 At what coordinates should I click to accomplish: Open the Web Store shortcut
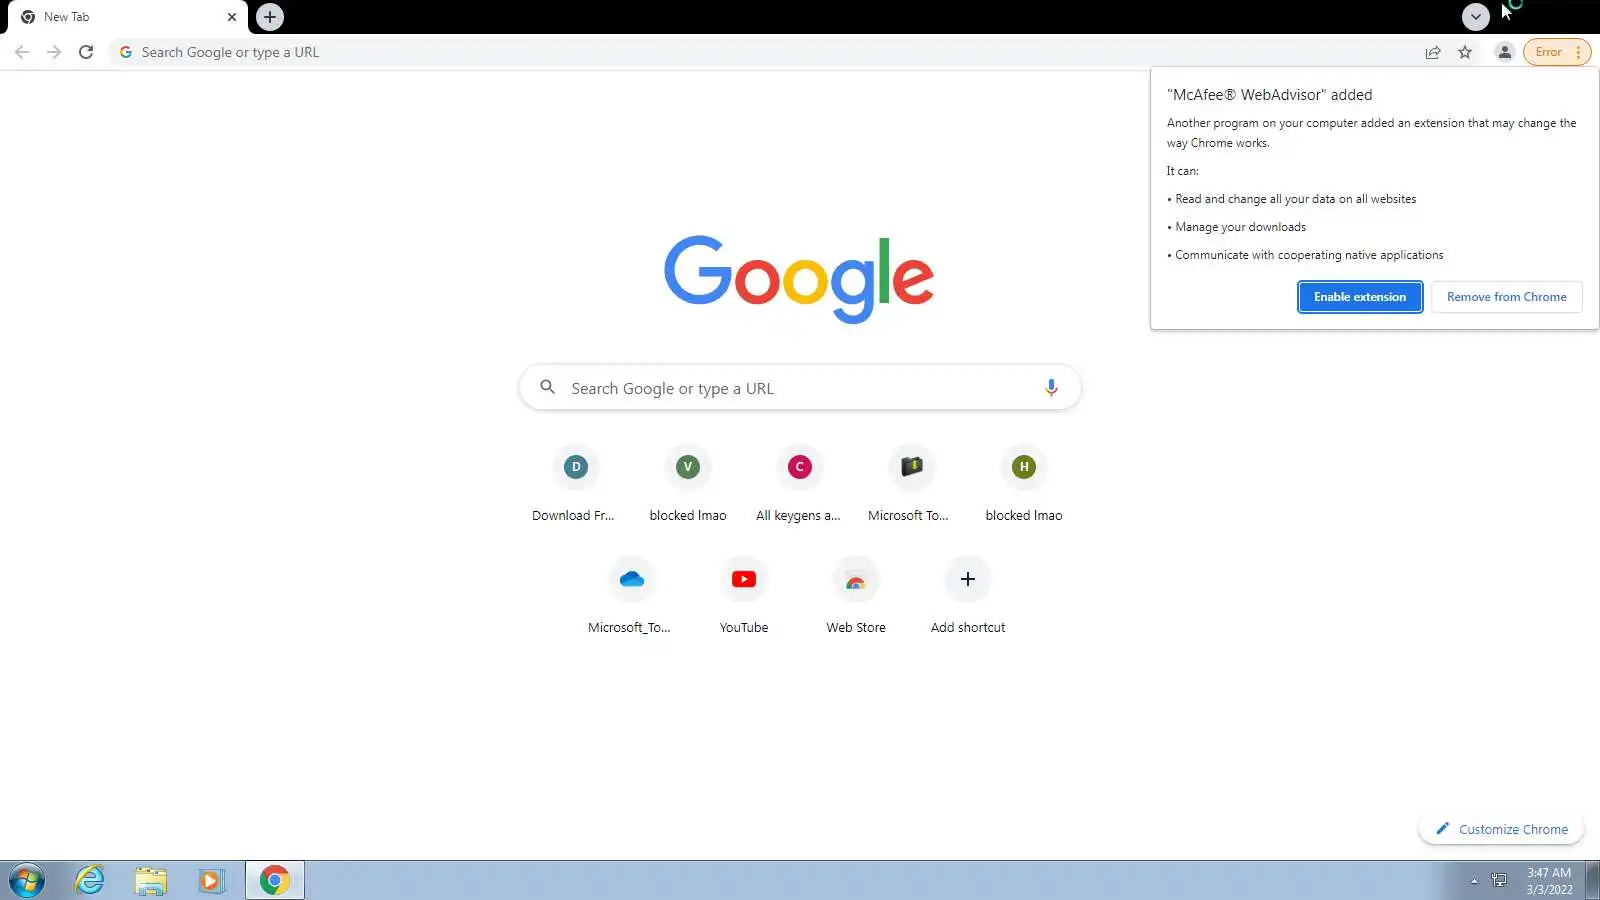pos(855,597)
